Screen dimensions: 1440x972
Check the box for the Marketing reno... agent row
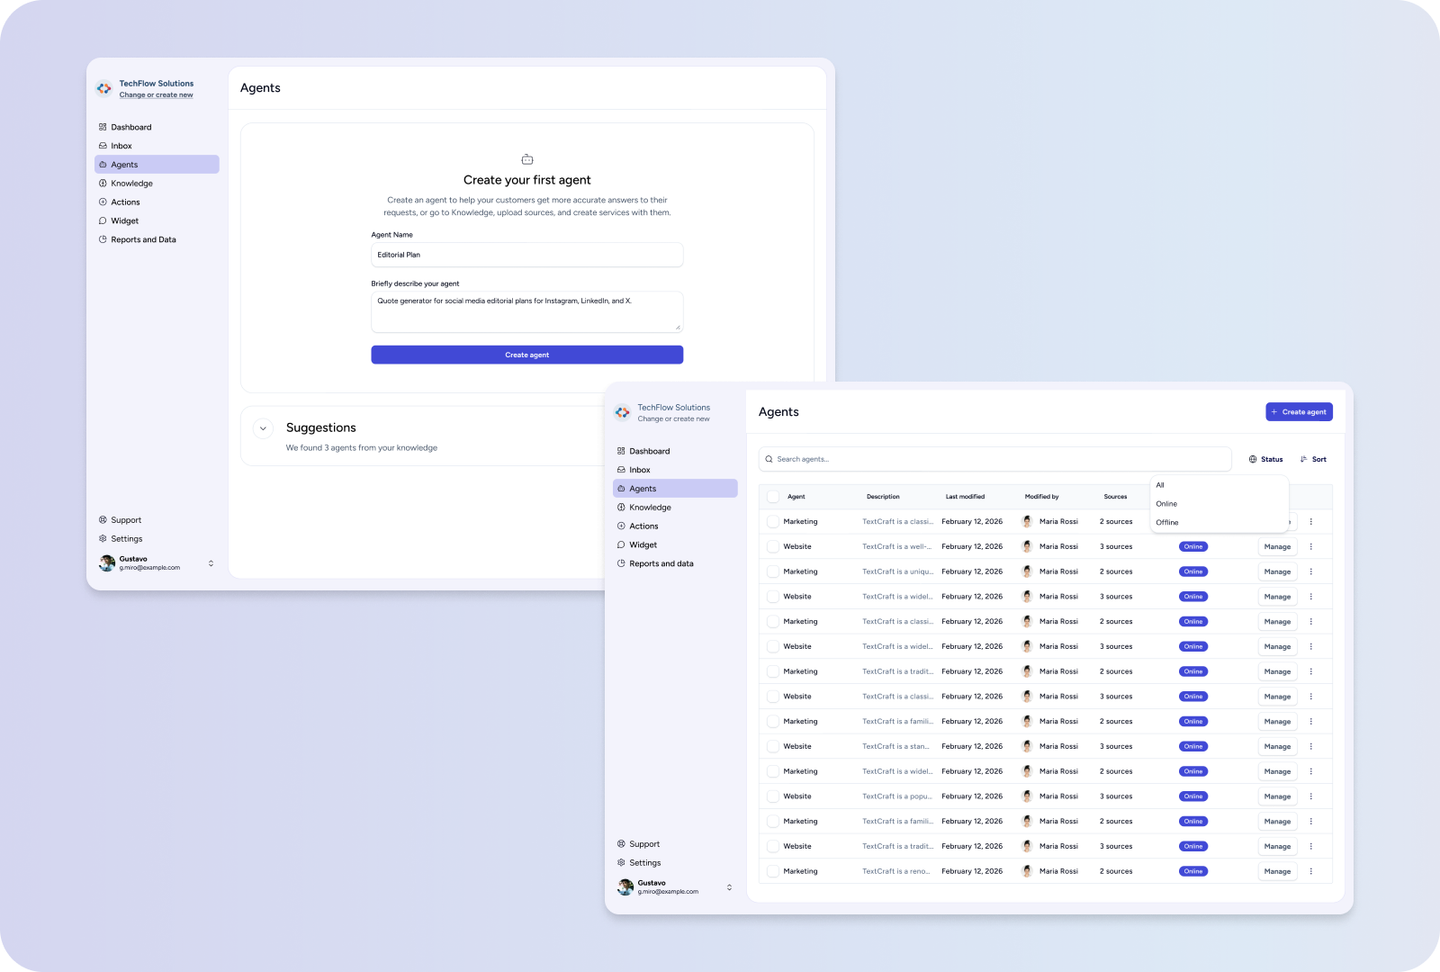click(x=773, y=872)
